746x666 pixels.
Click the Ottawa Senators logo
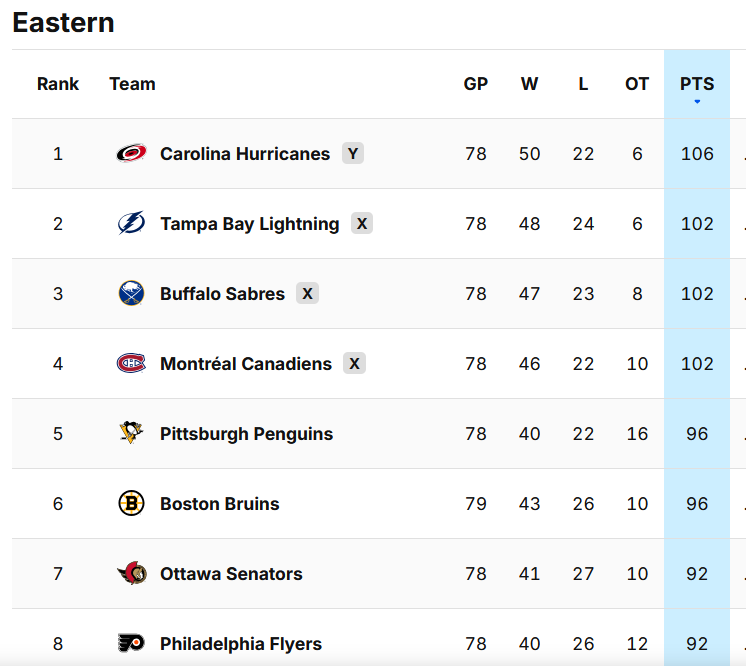coord(131,574)
